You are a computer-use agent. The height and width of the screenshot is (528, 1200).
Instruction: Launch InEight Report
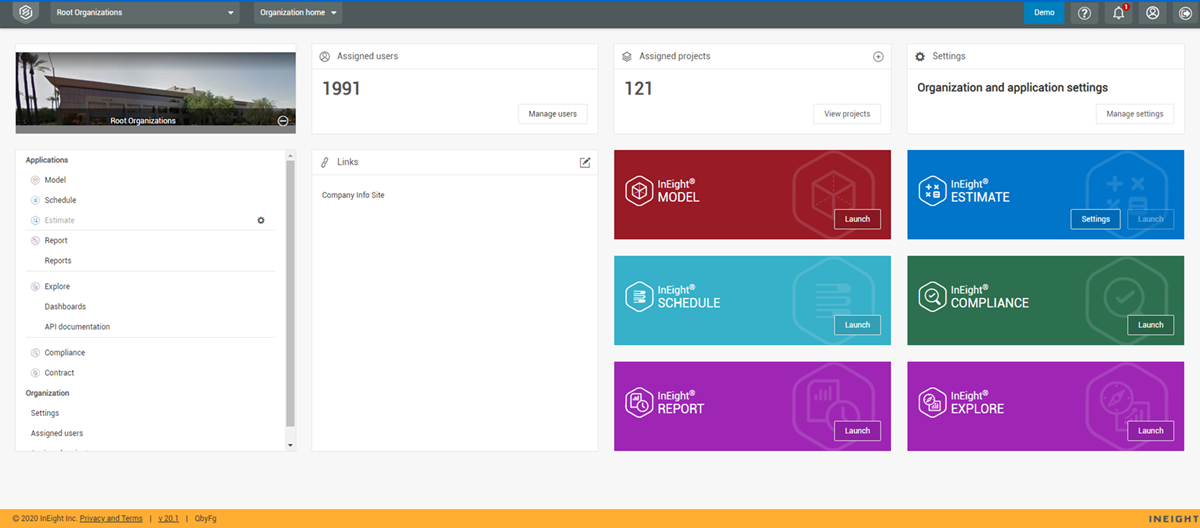point(857,431)
